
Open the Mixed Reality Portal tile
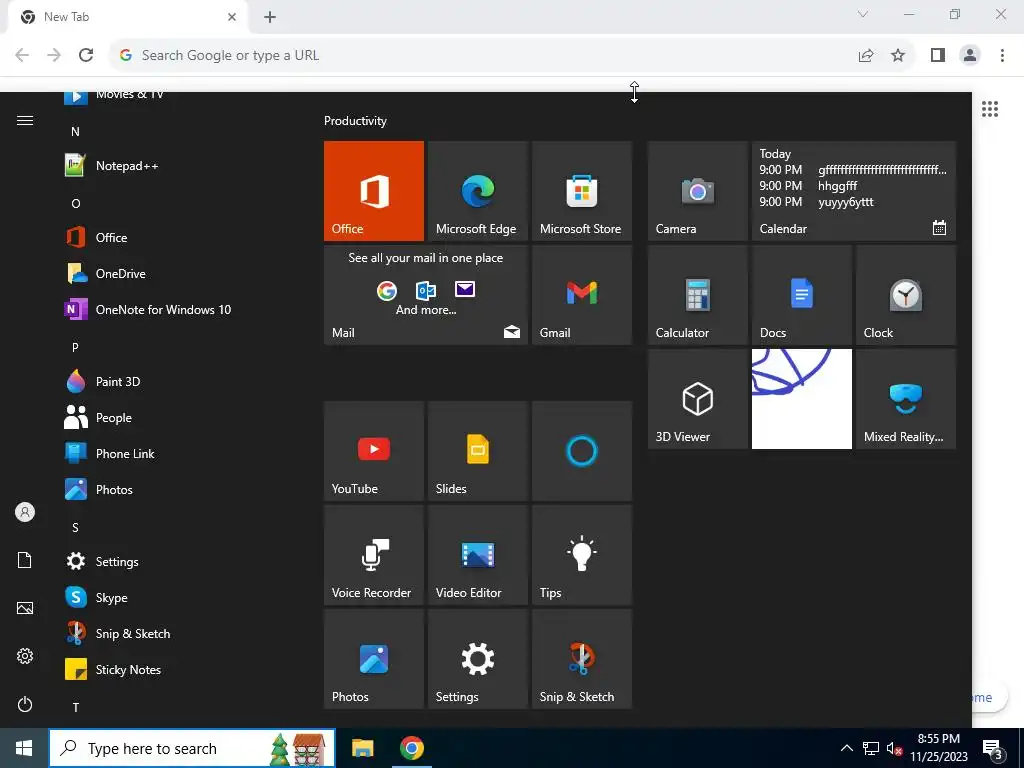click(x=906, y=398)
